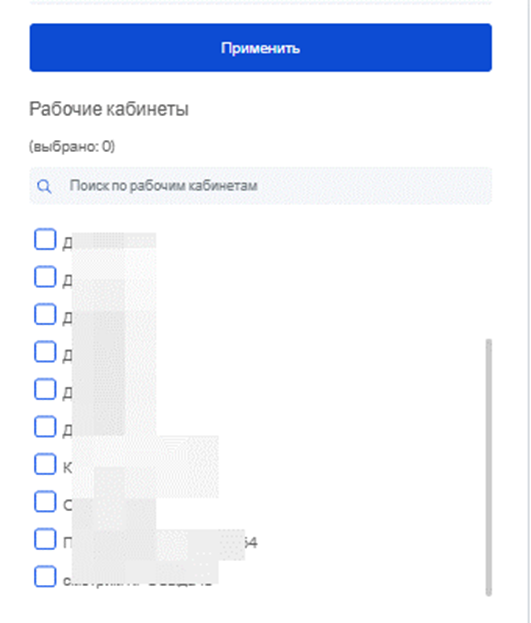Check the box beside the К entry

[45, 464]
